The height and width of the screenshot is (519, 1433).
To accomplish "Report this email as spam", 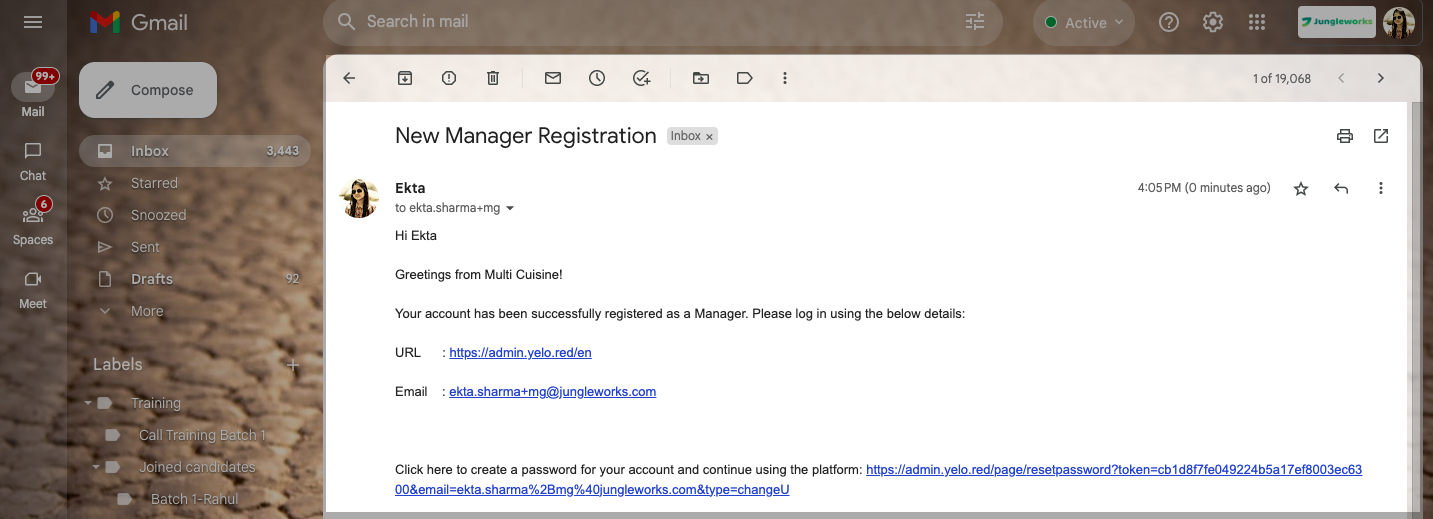I will (449, 78).
